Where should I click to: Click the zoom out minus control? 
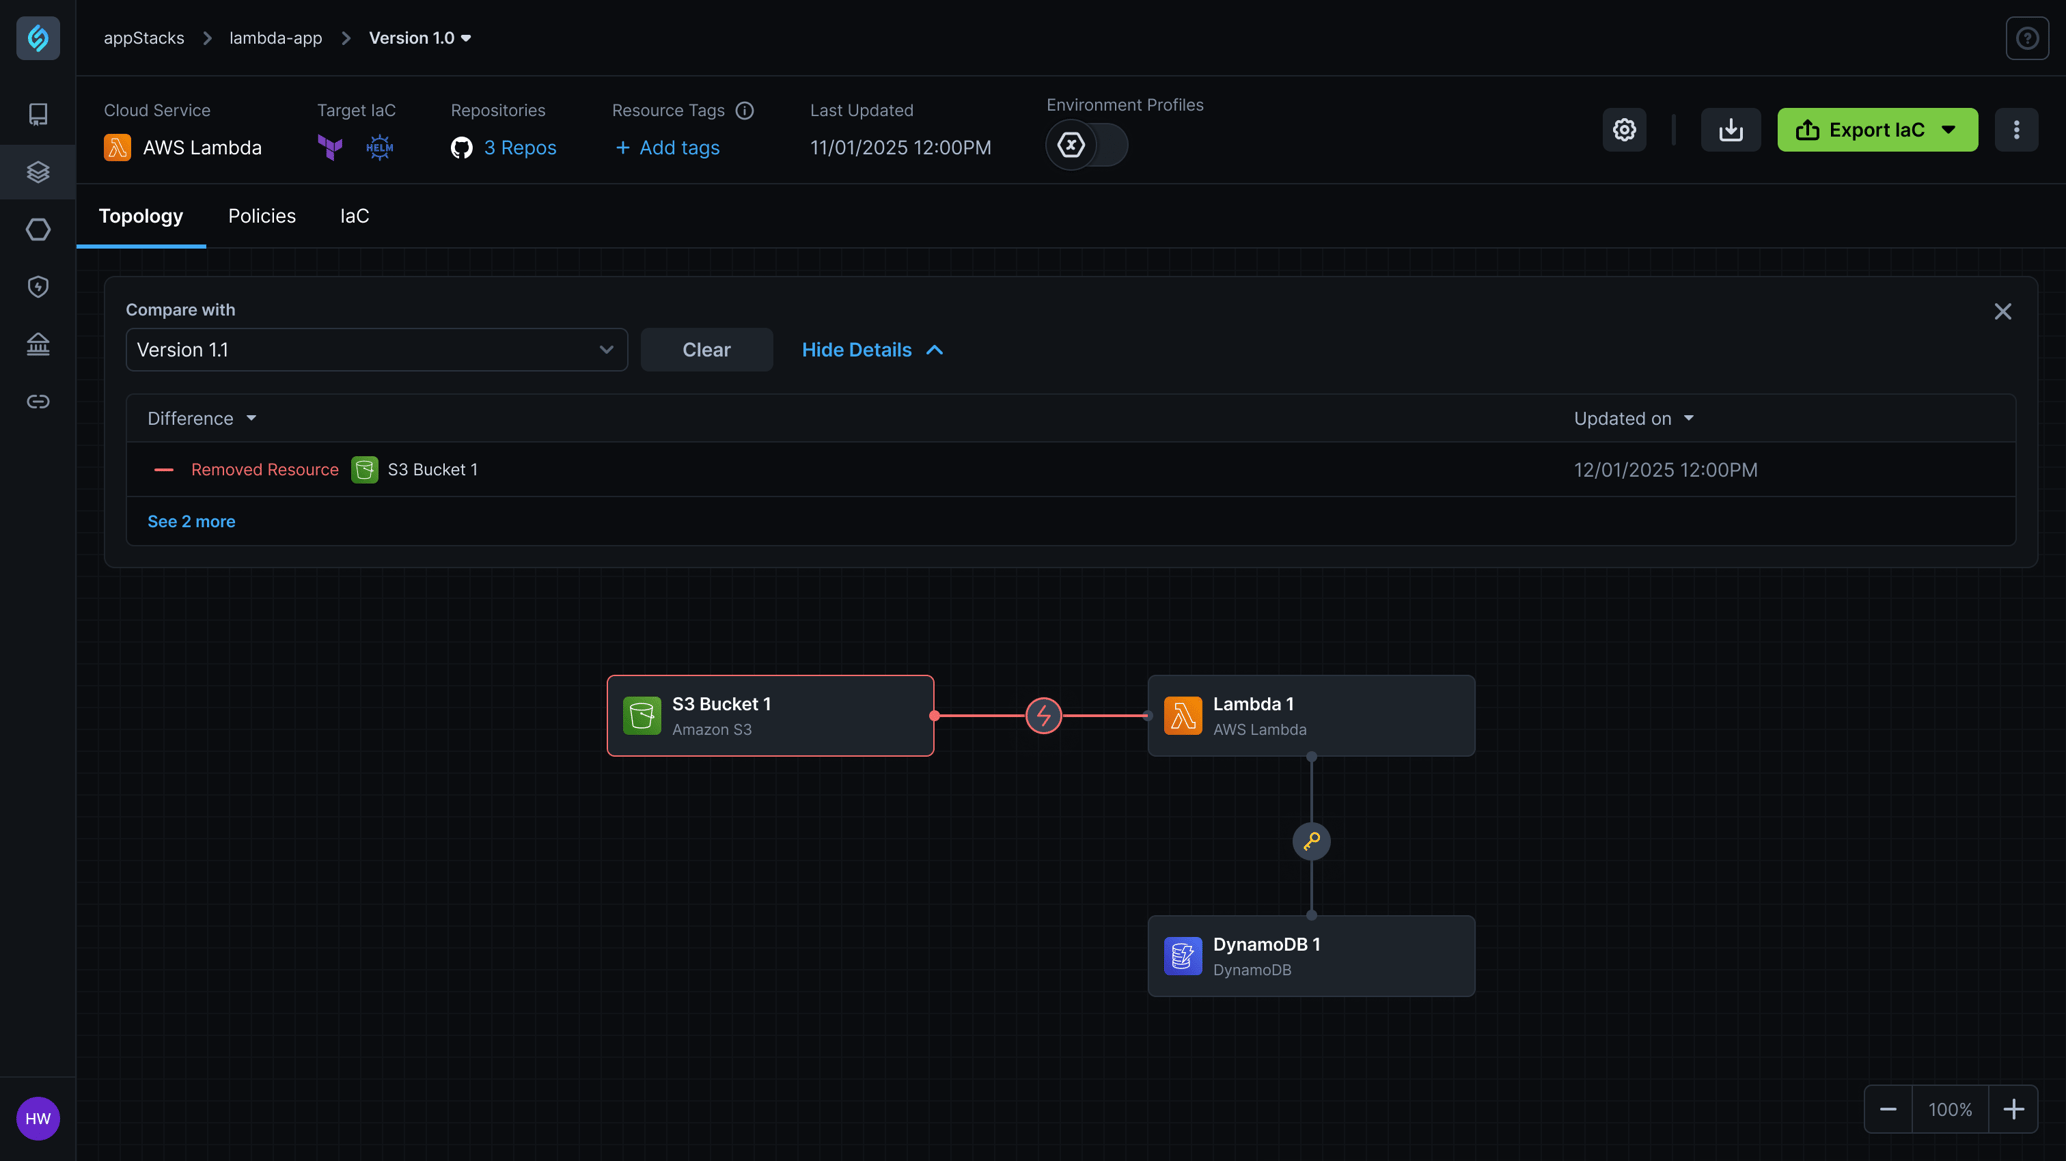click(1889, 1108)
